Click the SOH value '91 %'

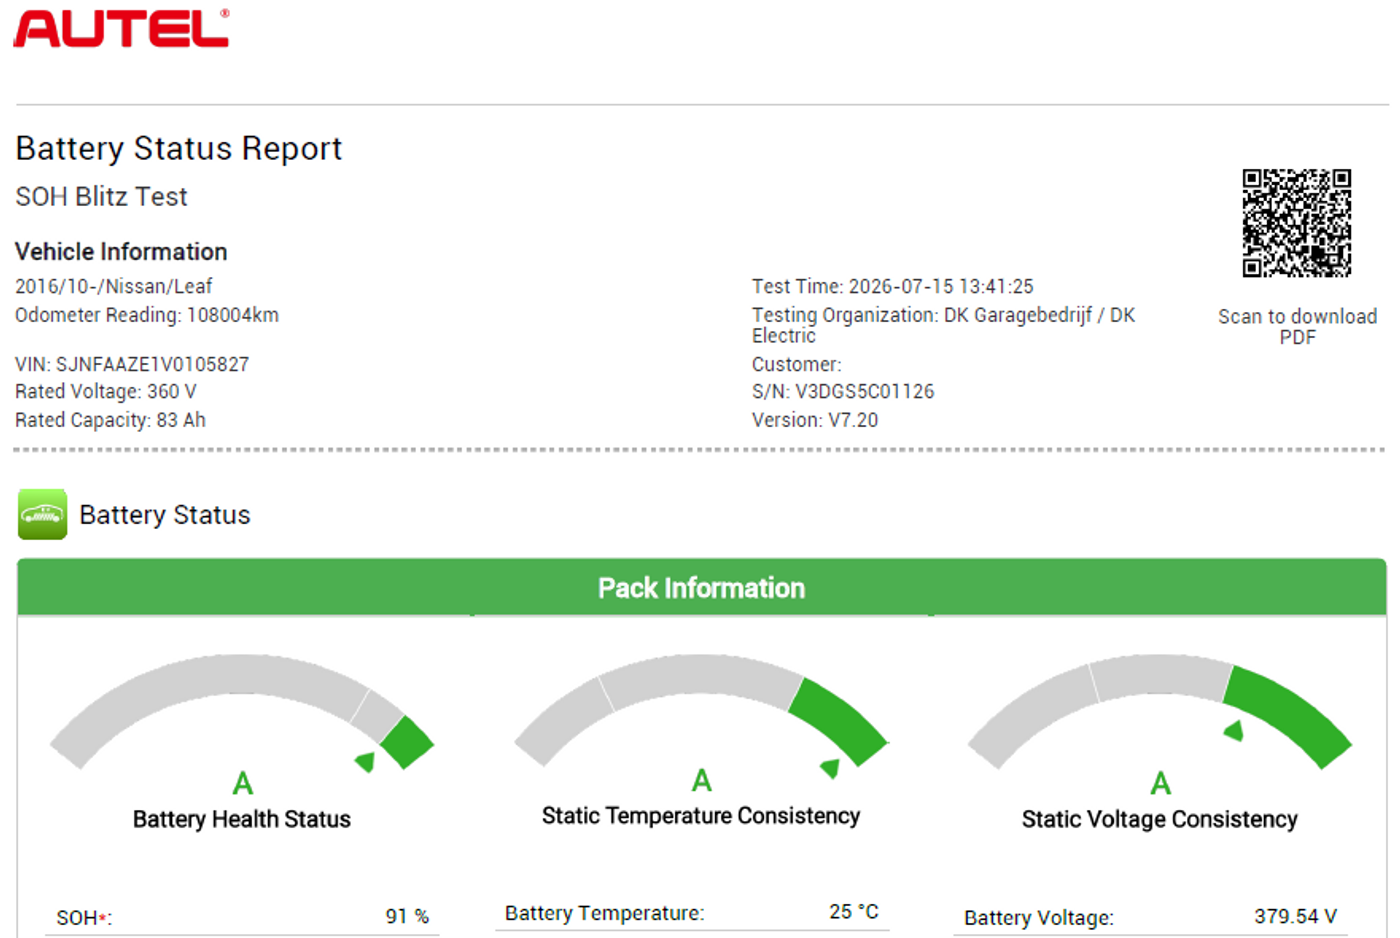click(x=407, y=916)
